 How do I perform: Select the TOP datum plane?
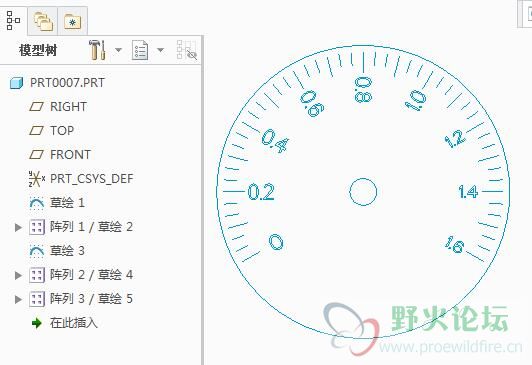pyautogui.click(x=62, y=131)
